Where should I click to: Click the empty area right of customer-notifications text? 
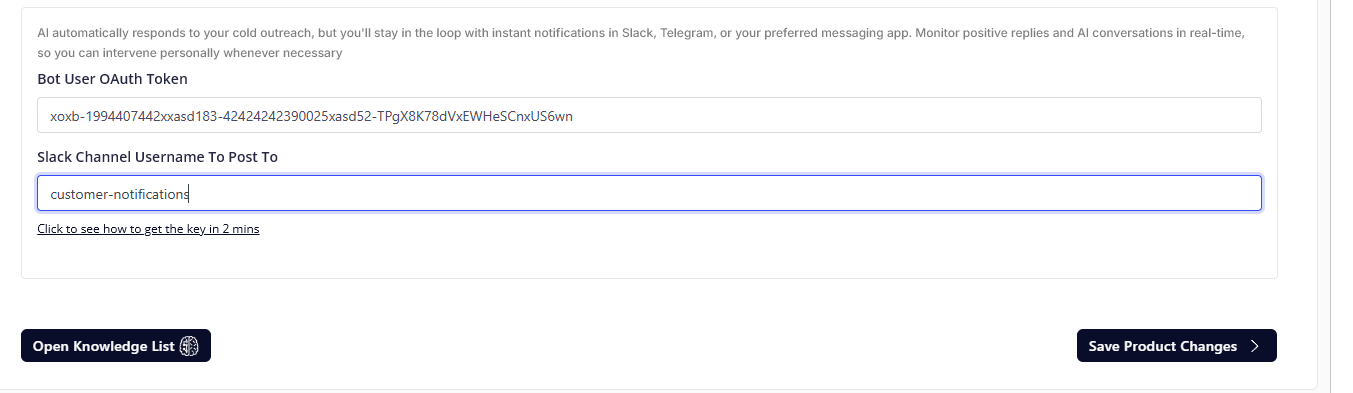[725, 195]
